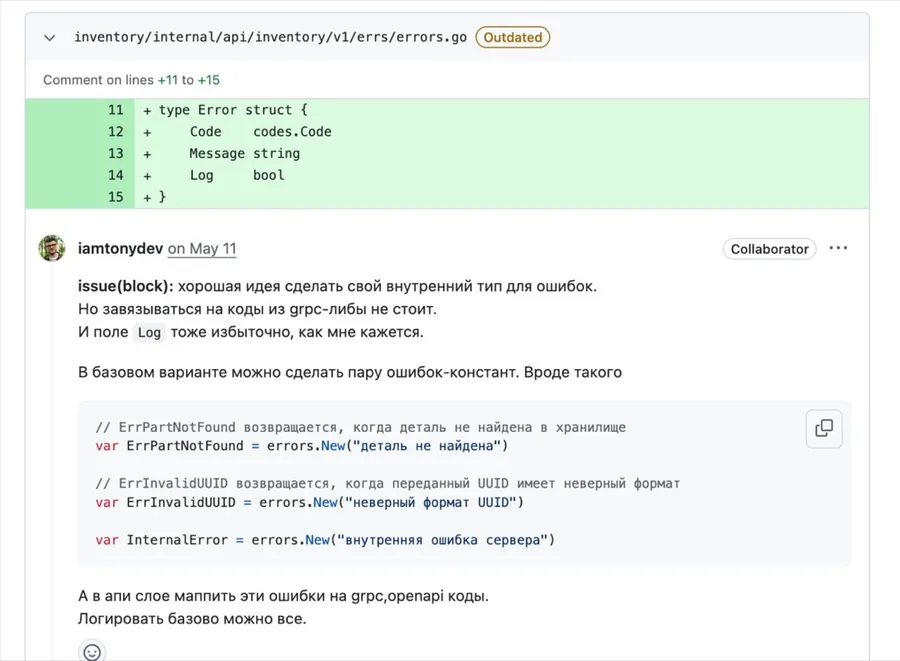Click the Collaborator badge

click(x=769, y=249)
